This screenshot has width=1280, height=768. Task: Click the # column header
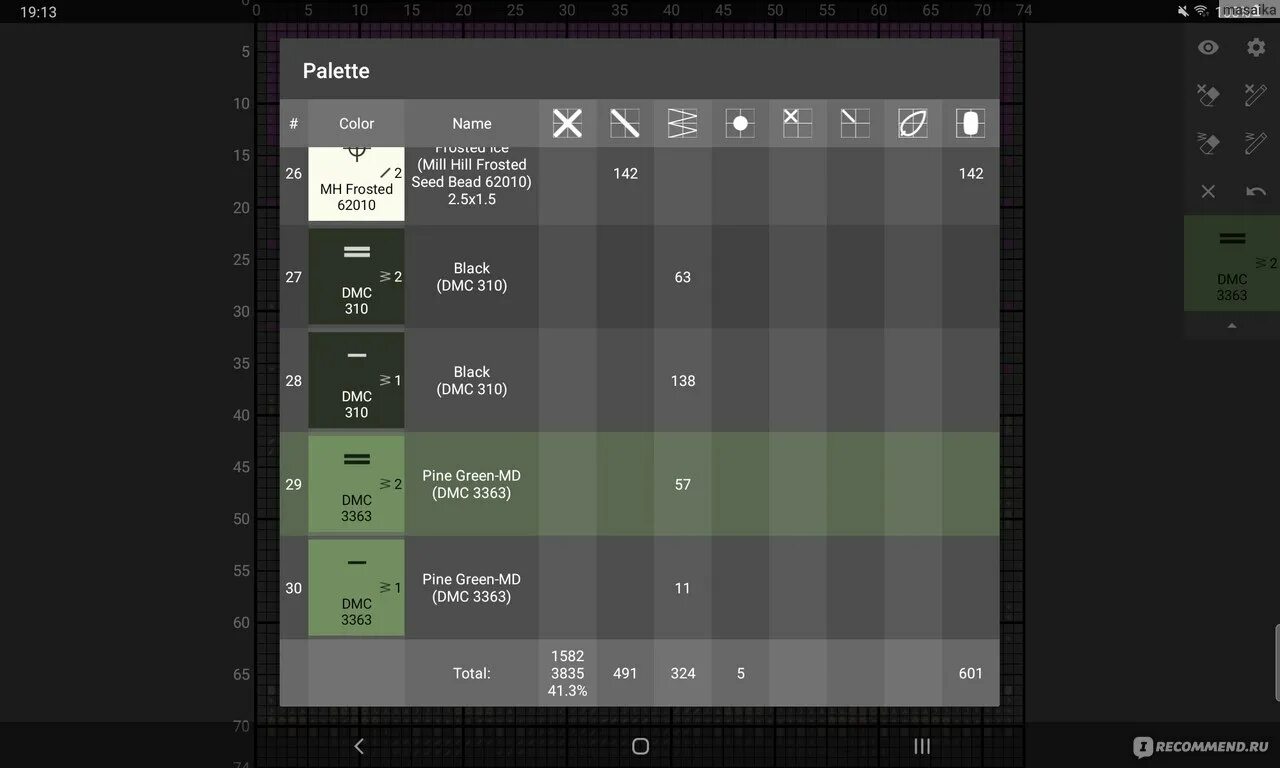pyautogui.click(x=293, y=124)
